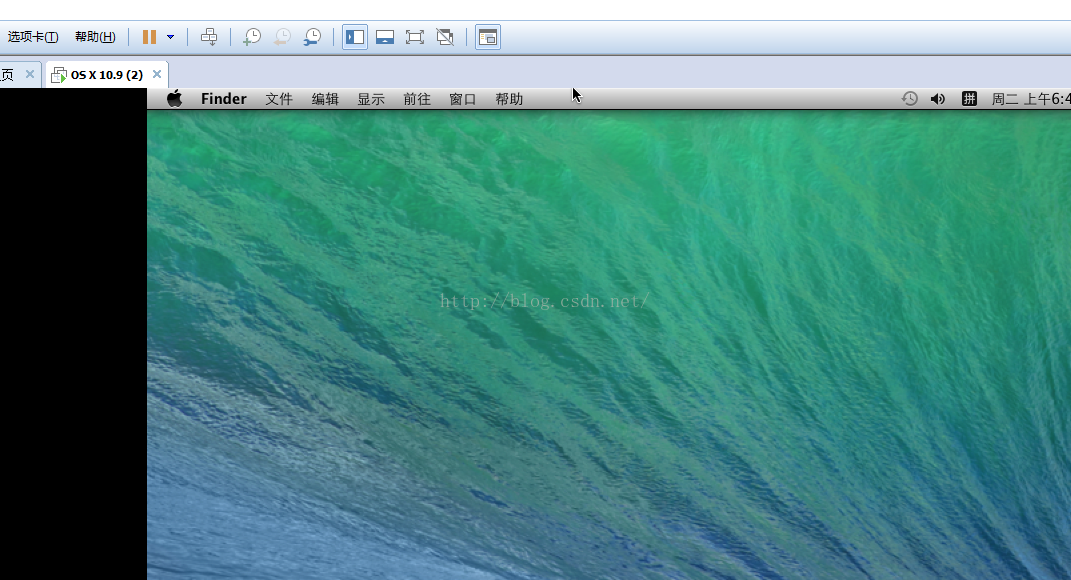This screenshot has width=1071, height=580.
Task: Open the 显示 menu in Finder
Action: tap(371, 99)
